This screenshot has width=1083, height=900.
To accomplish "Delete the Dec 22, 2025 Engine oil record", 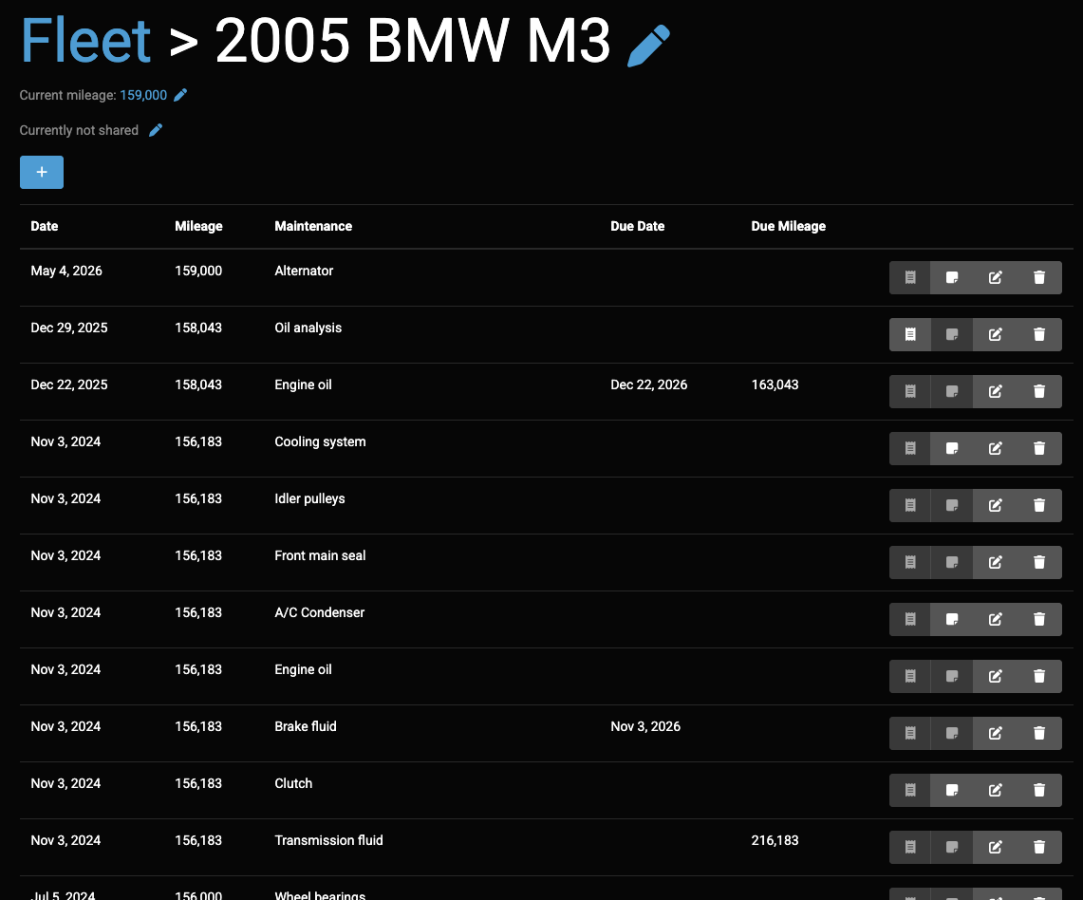I will [x=1039, y=392].
